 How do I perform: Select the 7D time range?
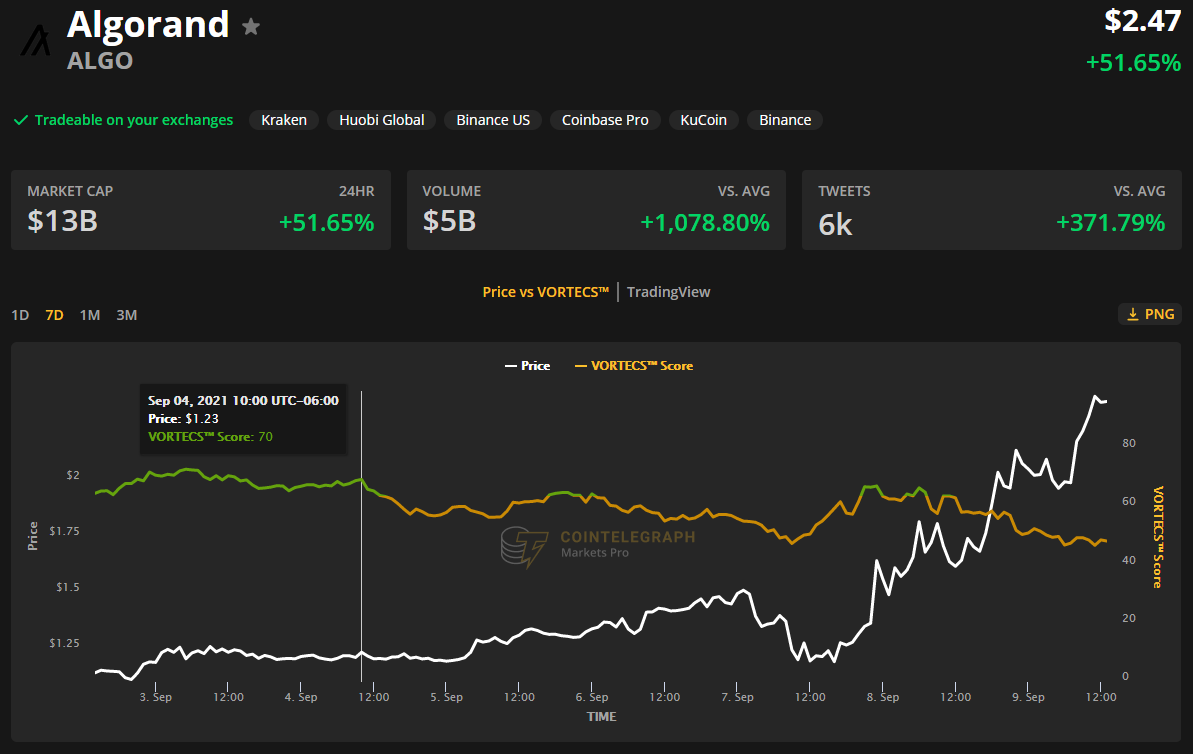pos(54,315)
